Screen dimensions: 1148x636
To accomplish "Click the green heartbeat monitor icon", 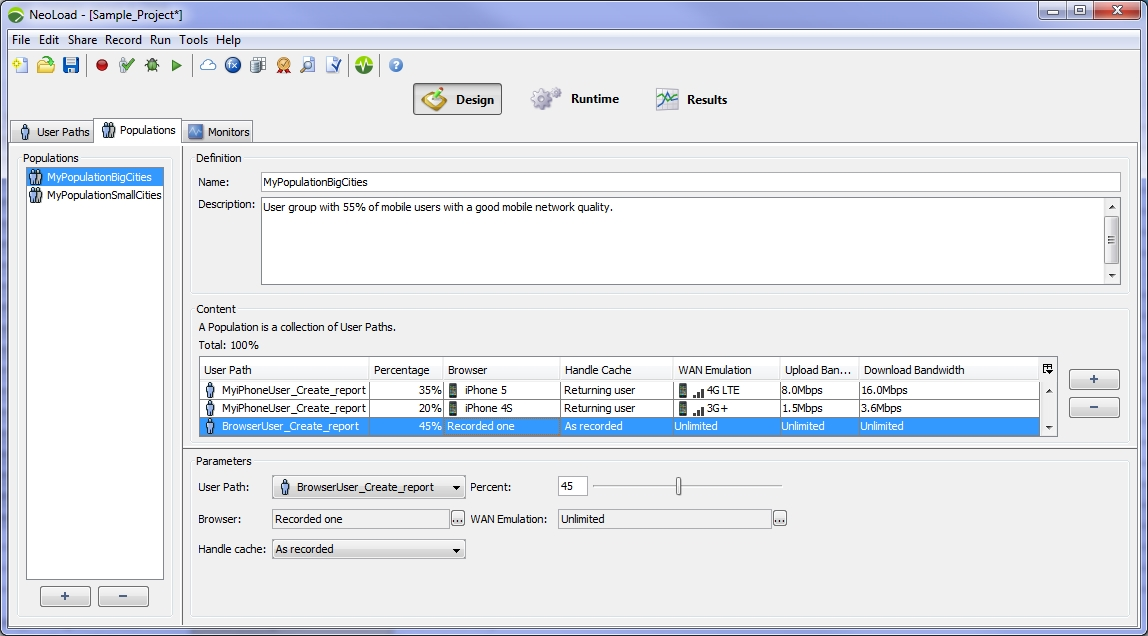I will coord(364,65).
